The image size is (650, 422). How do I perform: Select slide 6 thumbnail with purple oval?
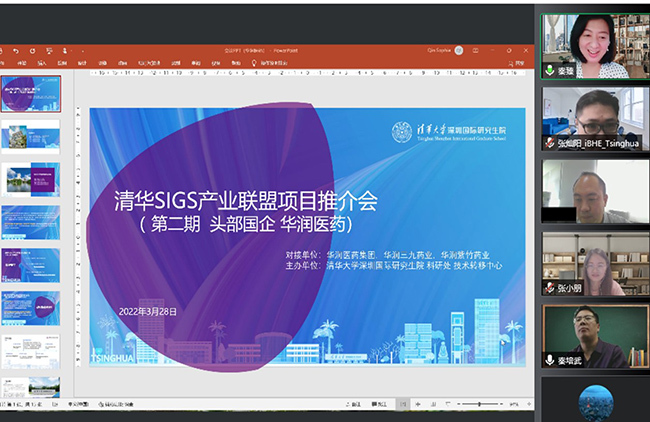(x=31, y=308)
